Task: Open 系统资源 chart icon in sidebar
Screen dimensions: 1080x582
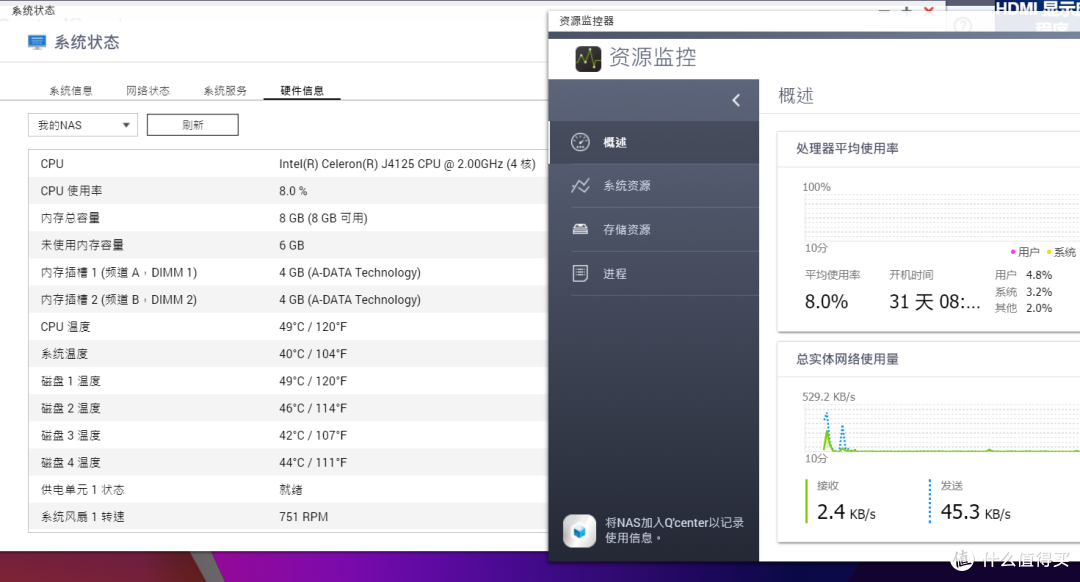Action: pos(580,185)
